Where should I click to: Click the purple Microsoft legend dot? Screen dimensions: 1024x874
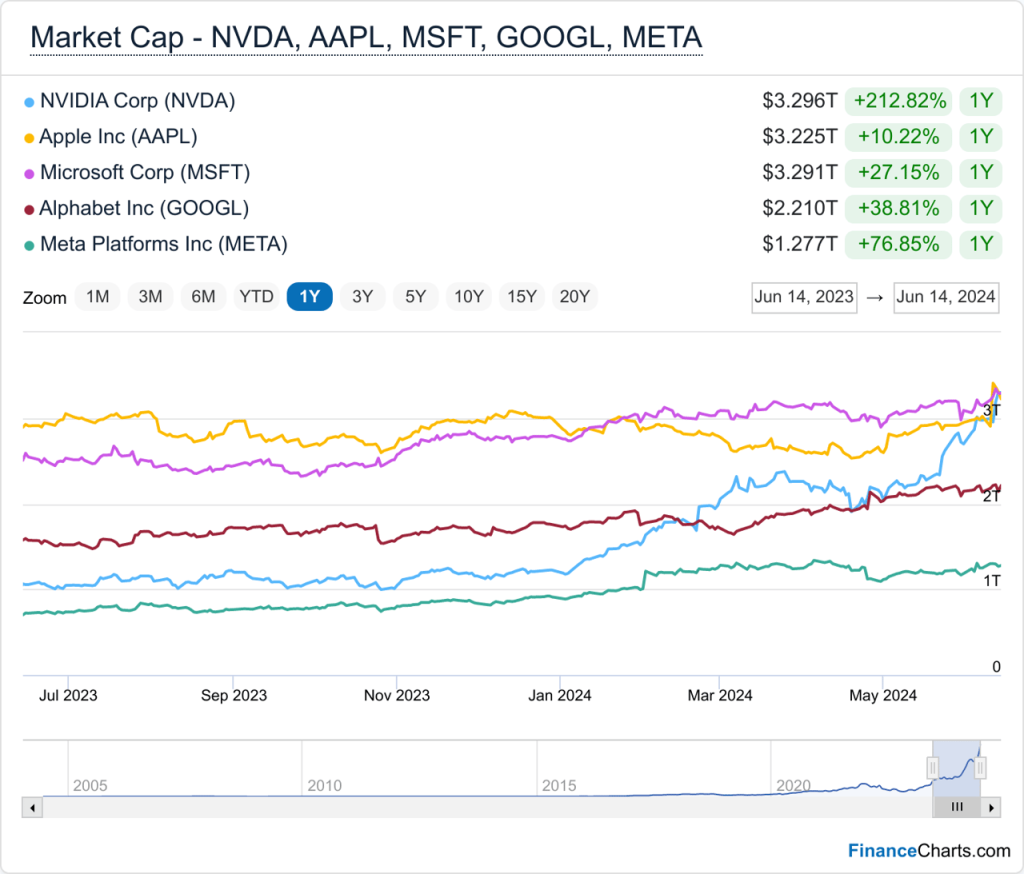tap(29, 174)
